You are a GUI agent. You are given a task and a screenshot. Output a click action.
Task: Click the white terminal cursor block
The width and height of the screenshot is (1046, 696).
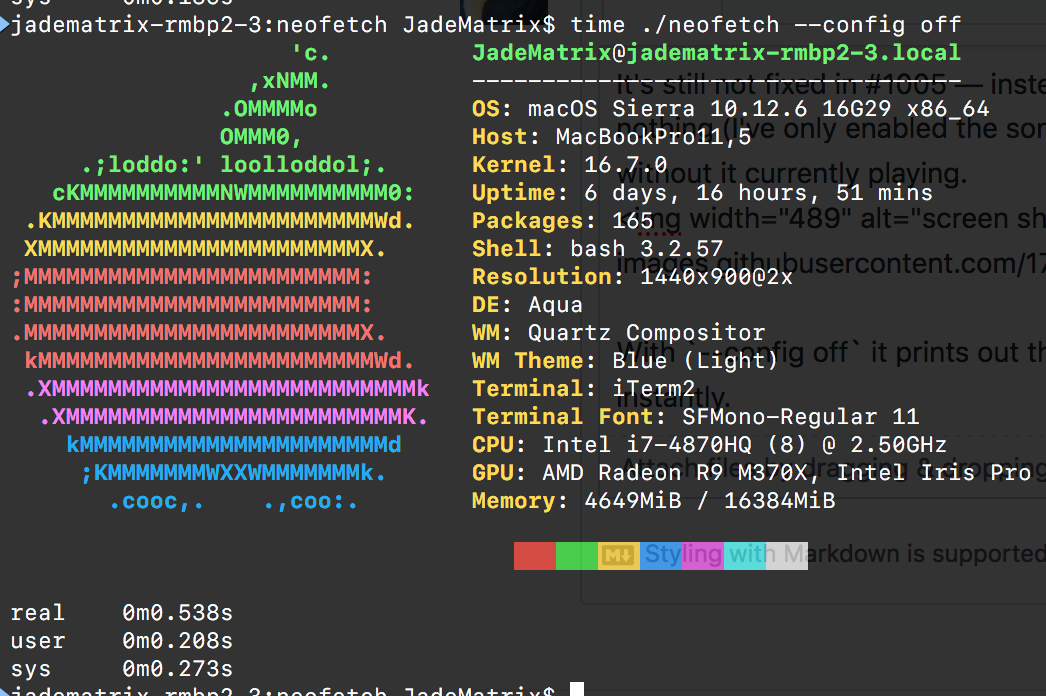[575, 688]
